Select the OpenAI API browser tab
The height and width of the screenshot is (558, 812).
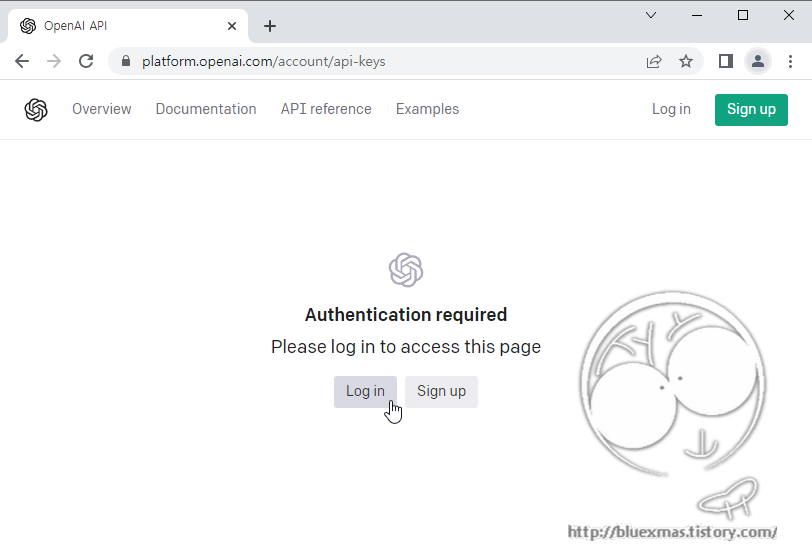point(128,26)
